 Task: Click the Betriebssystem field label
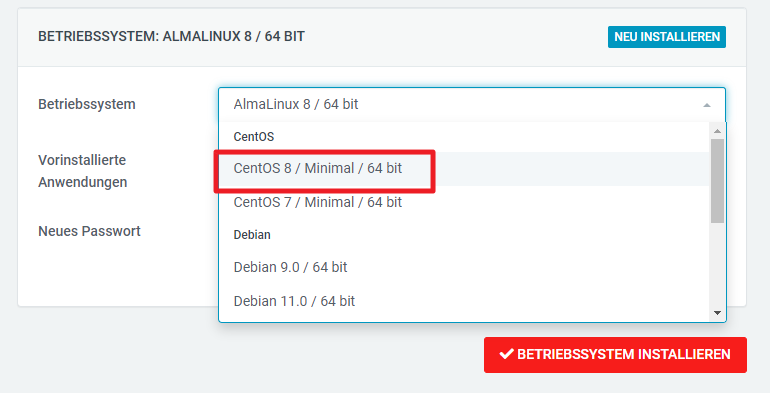(87, 104)
